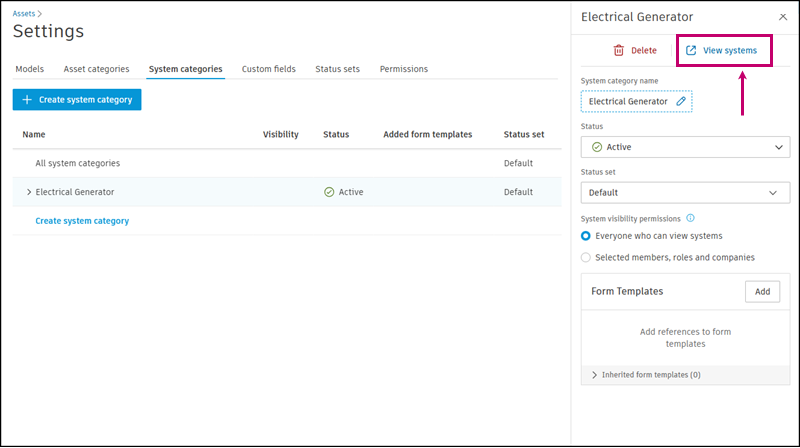The width and height of the screenshot is (800, 448).
Task: Open the Status sets tab
Action: [x=337, y=69]
